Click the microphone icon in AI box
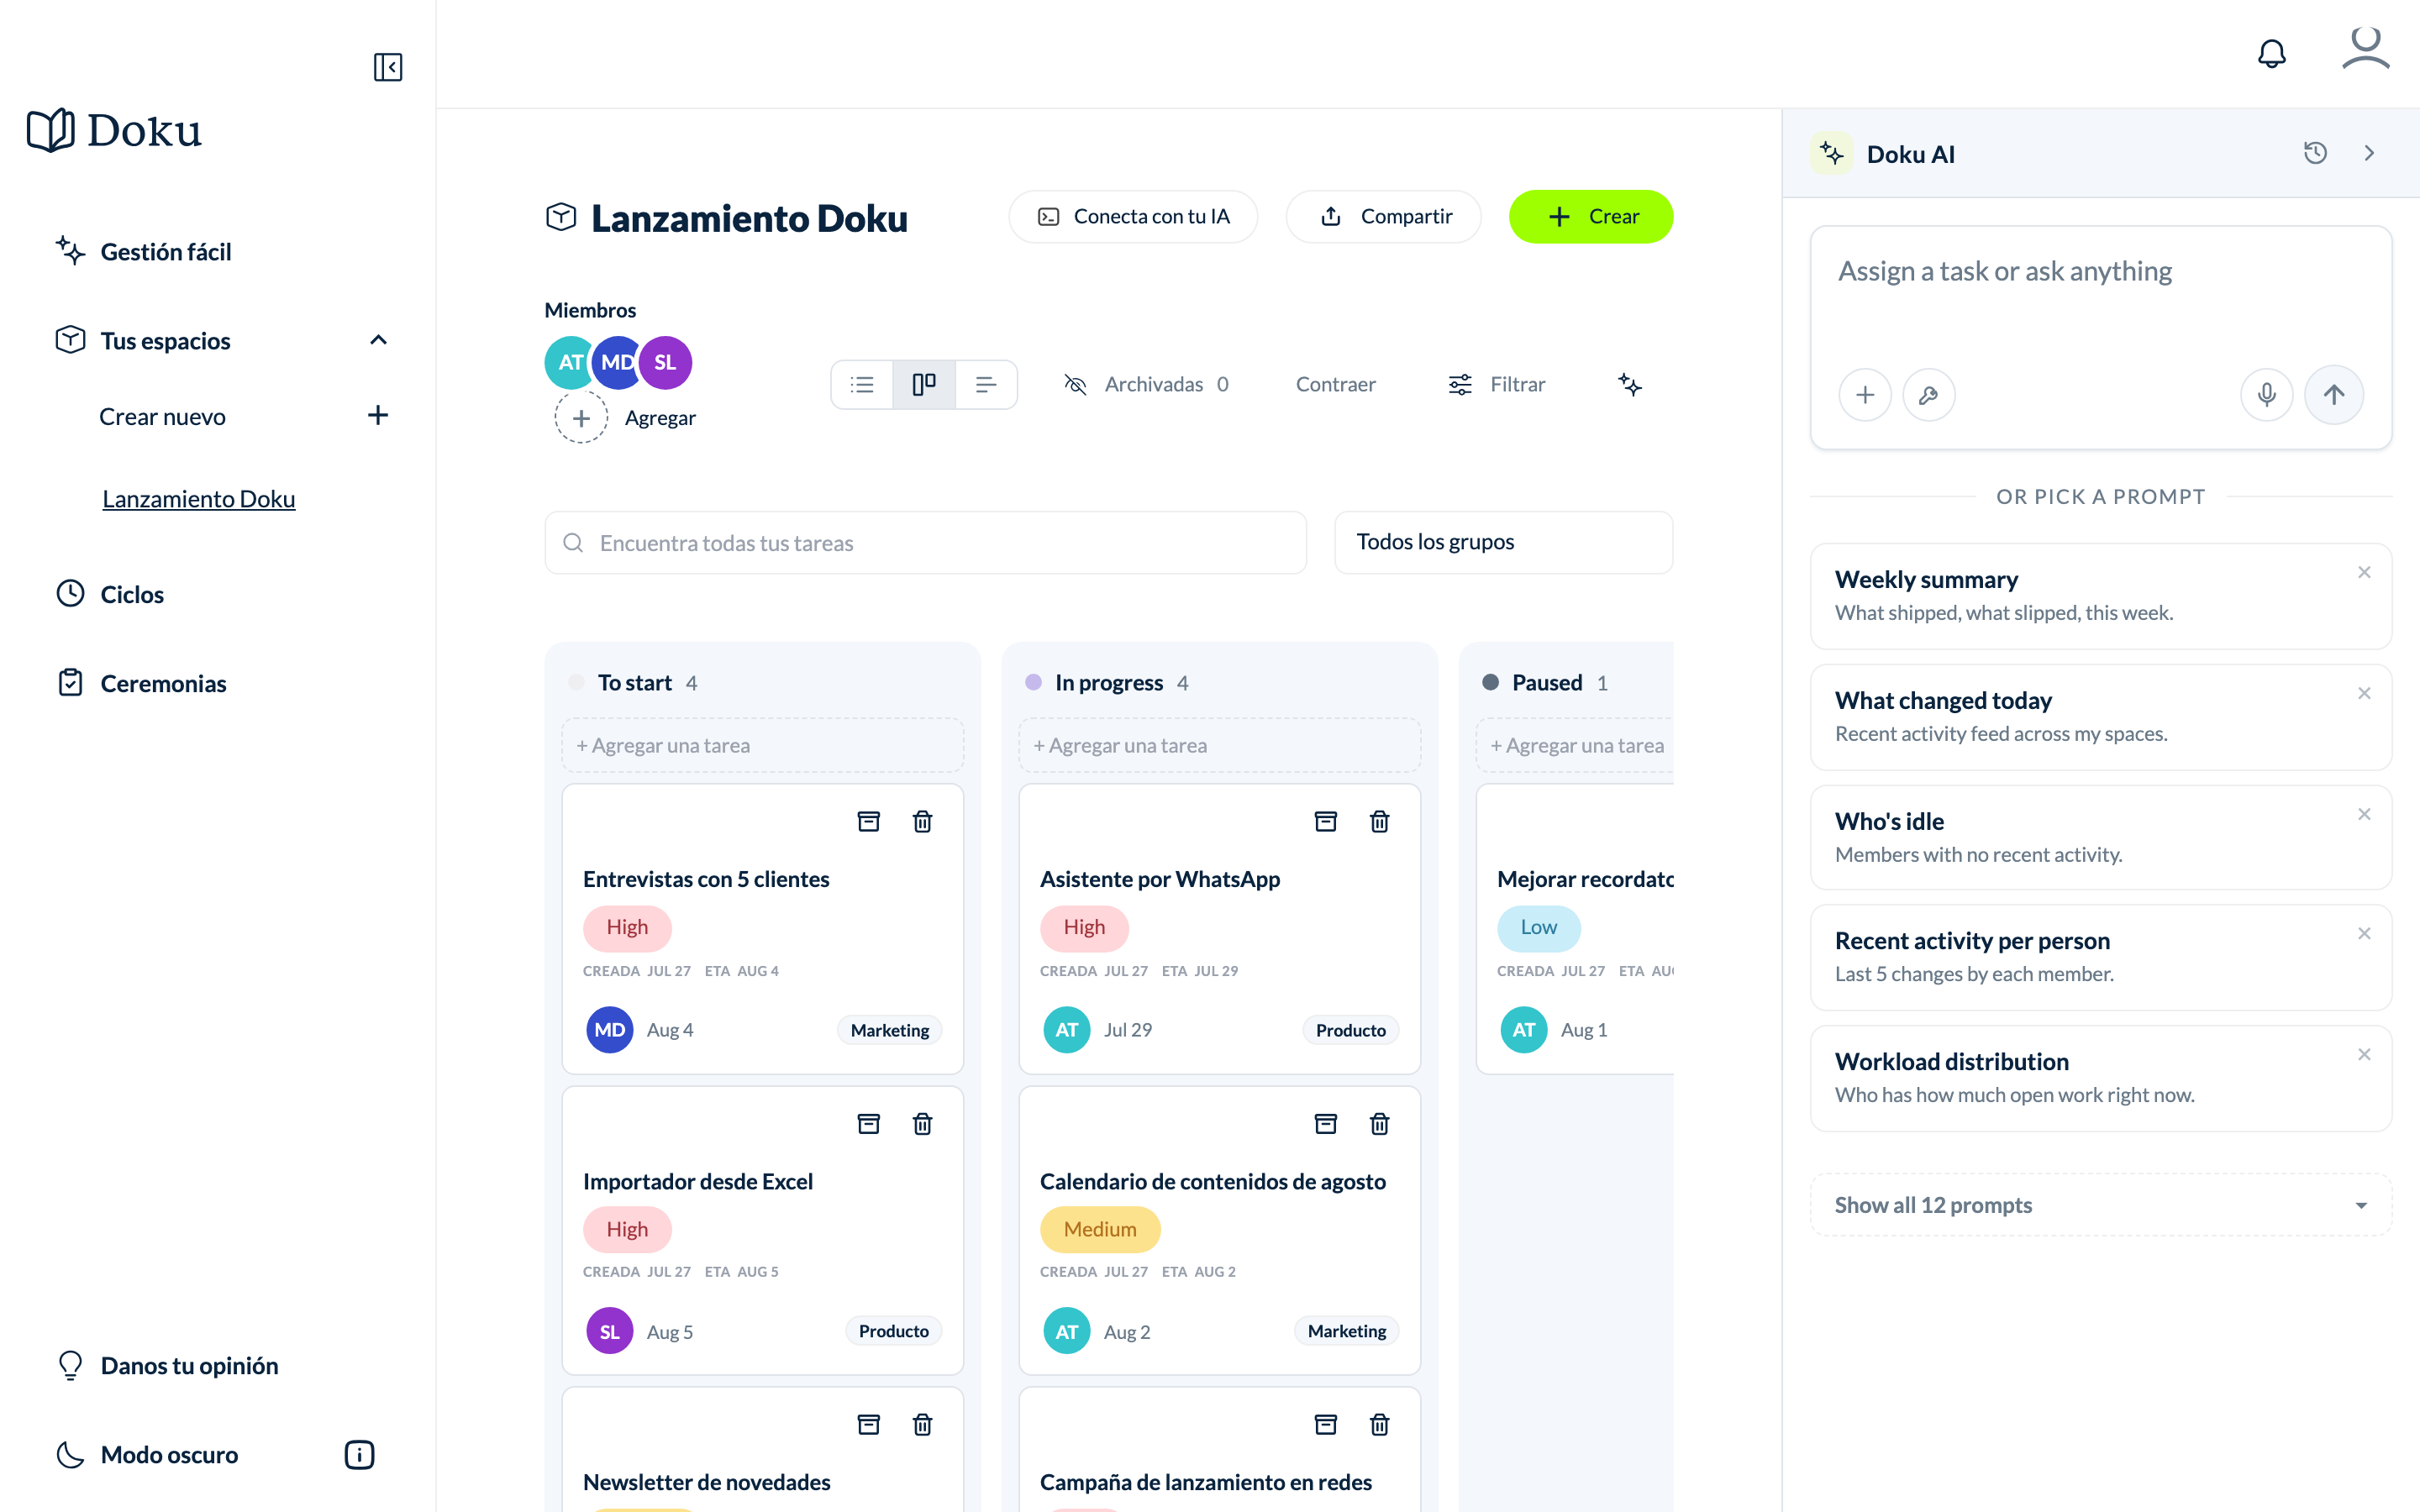This screenshot has width=2420, height=1512. [2267, 395]
